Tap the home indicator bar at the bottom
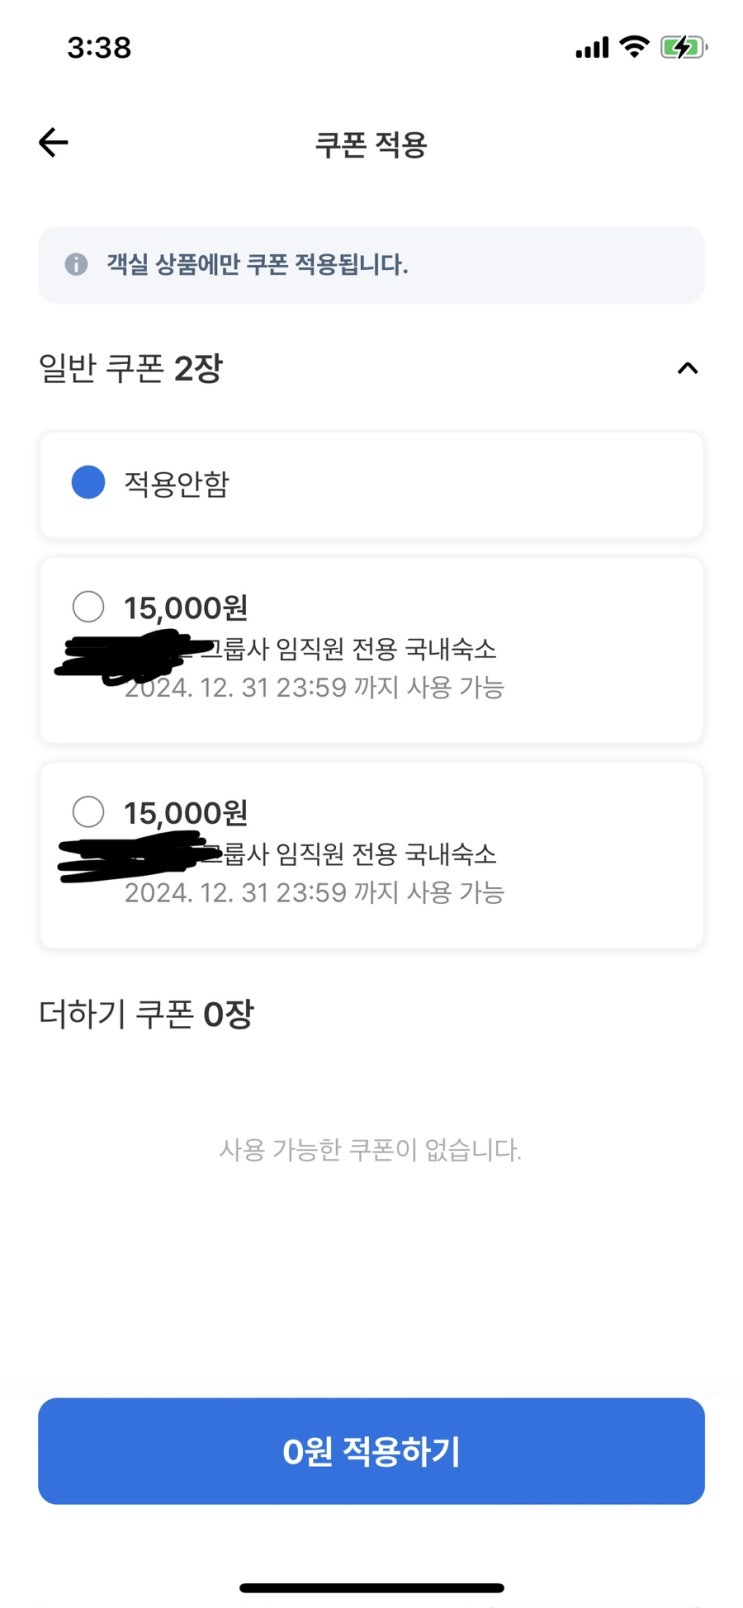743x1608 pixels. pyautogui.click(x=371, y=1587)
